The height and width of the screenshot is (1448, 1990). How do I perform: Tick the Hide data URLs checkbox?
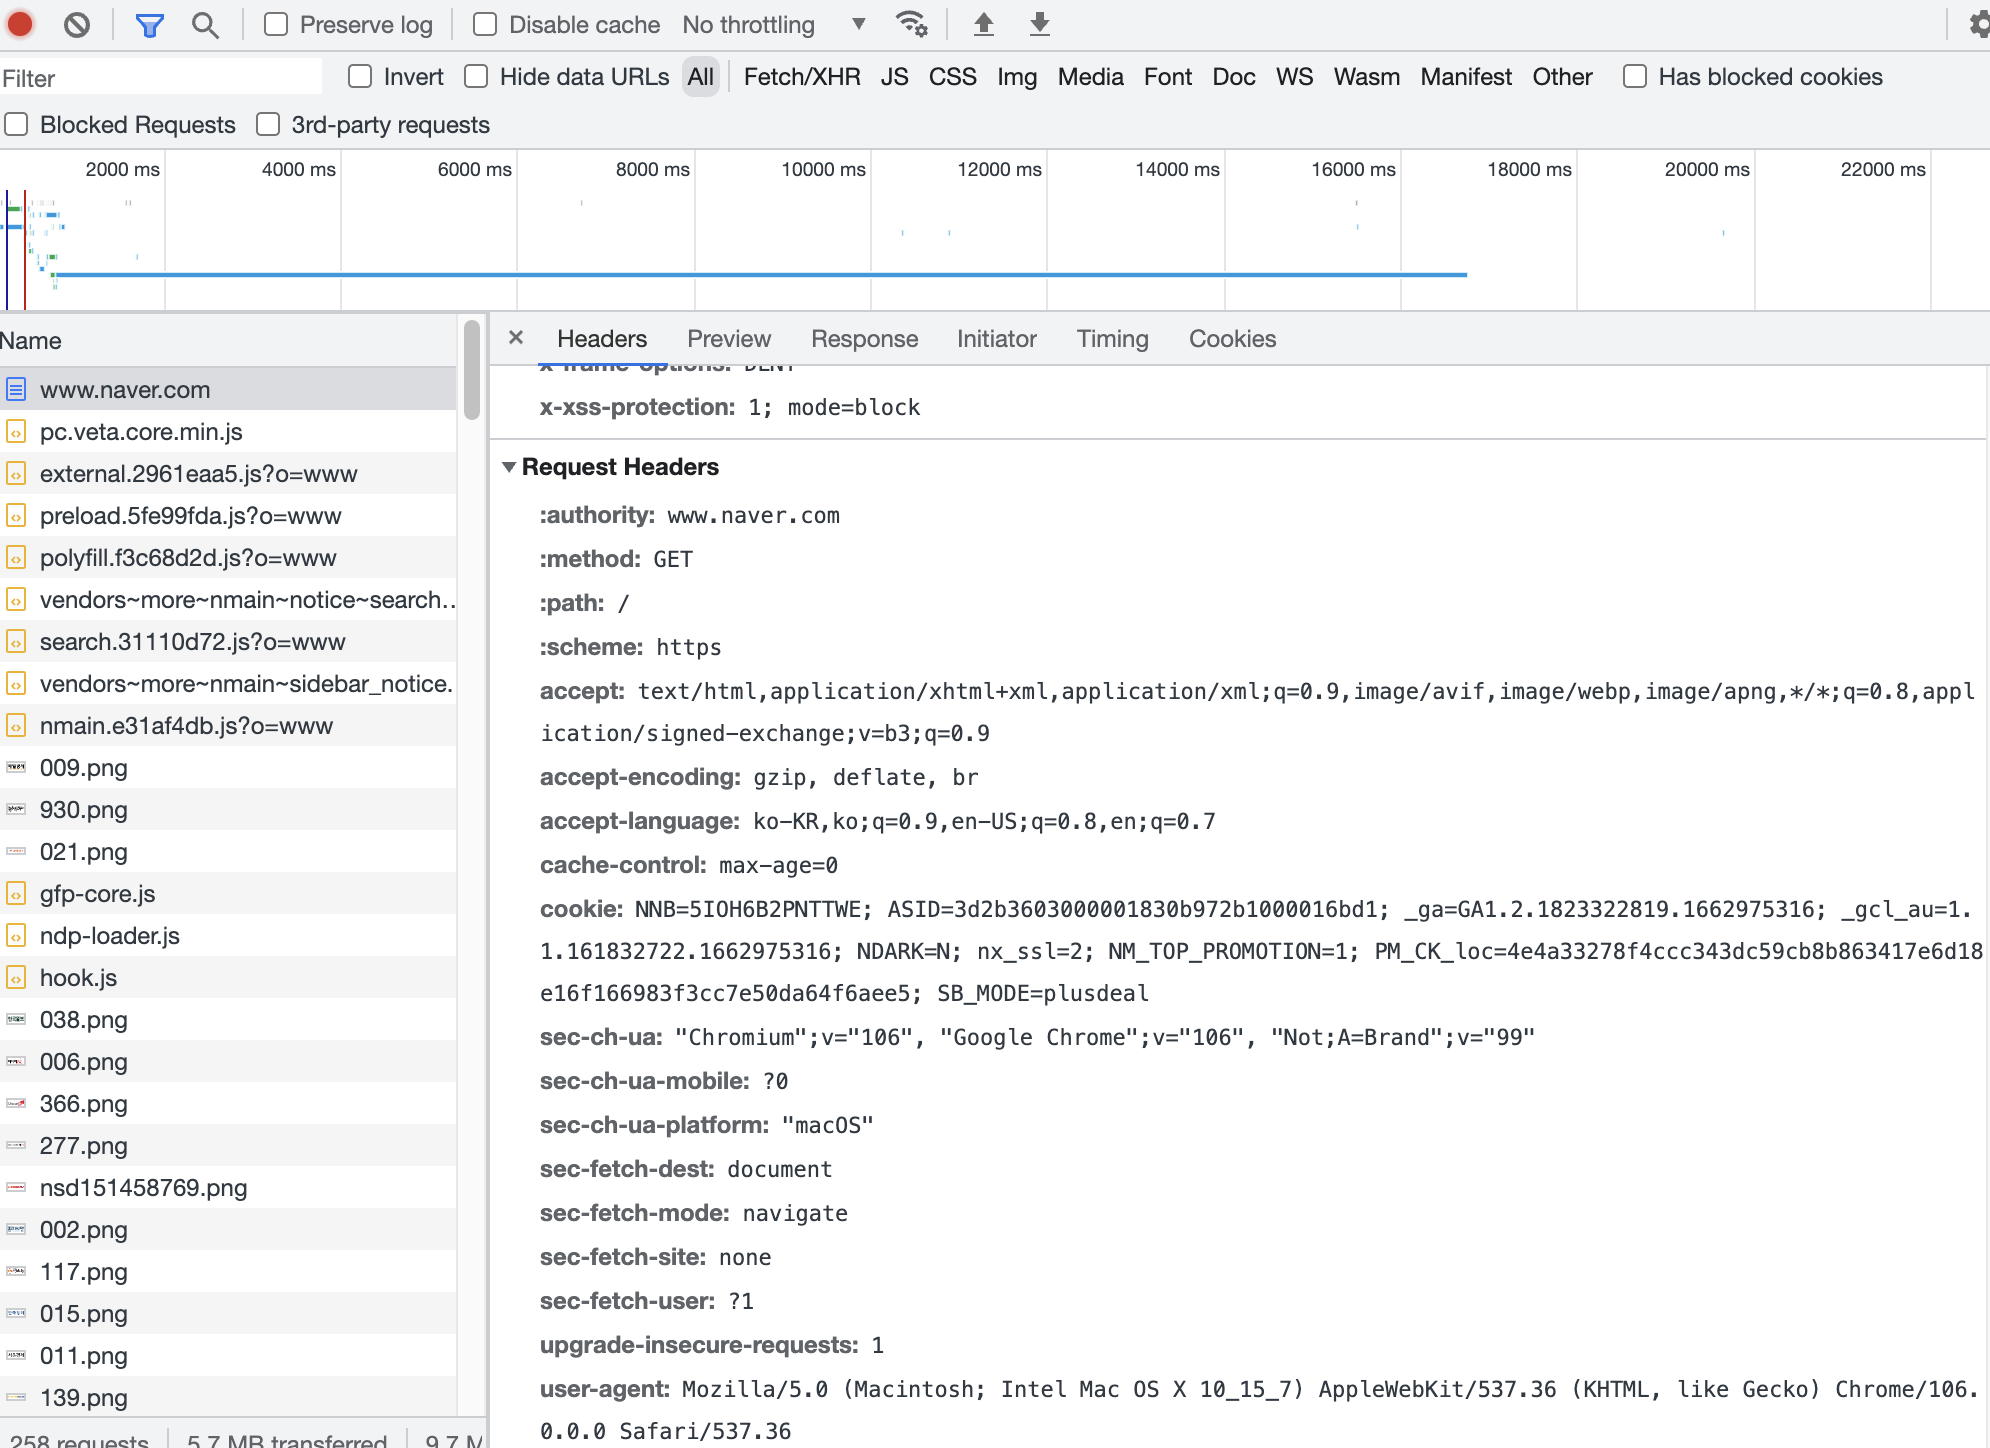[x=477, y=77]
